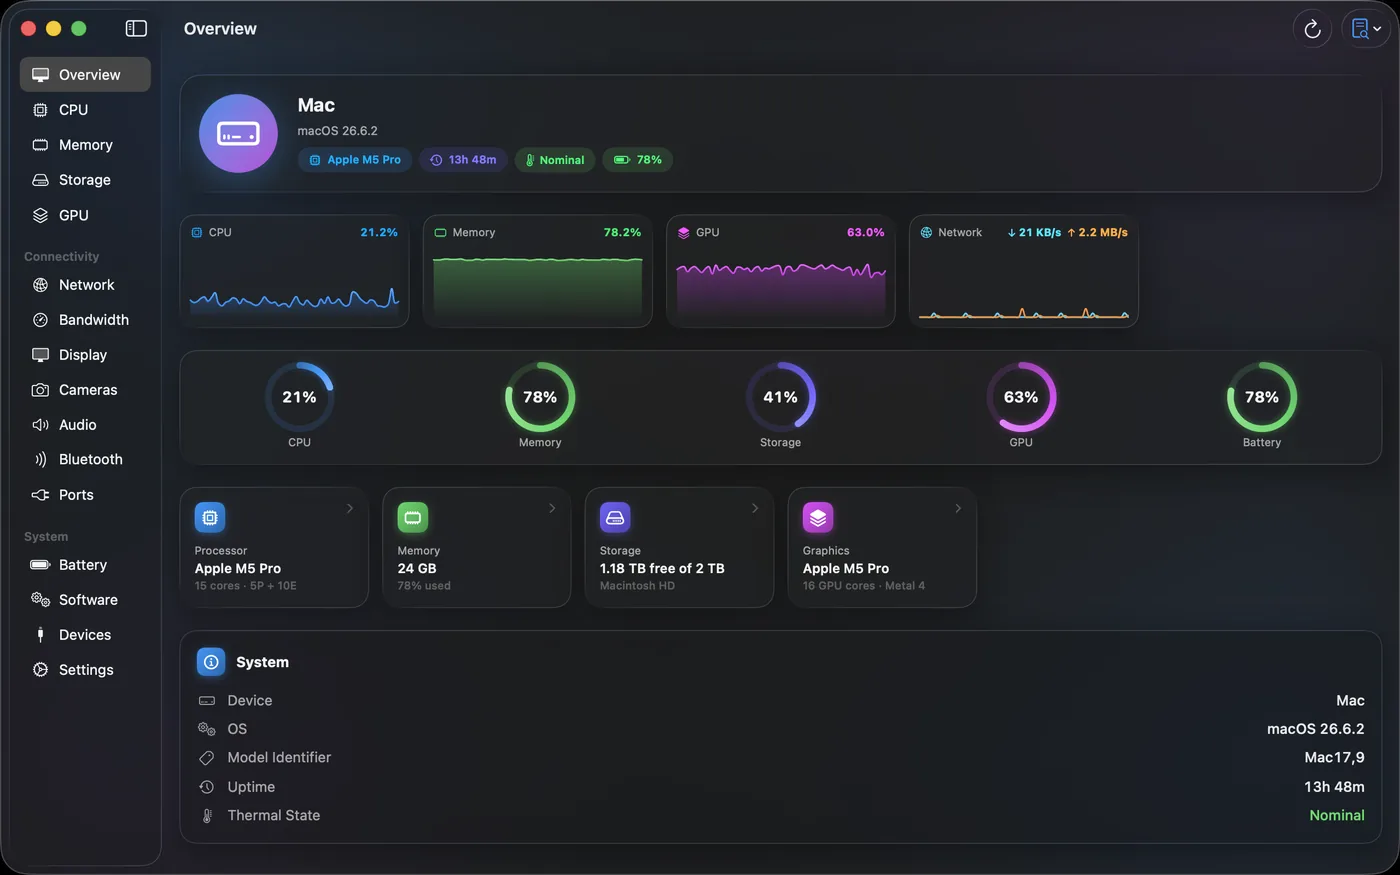Click the Ports icon in the sidebar
The width and height of the screenshot is (1400, 875).
[x=40, y=495]
